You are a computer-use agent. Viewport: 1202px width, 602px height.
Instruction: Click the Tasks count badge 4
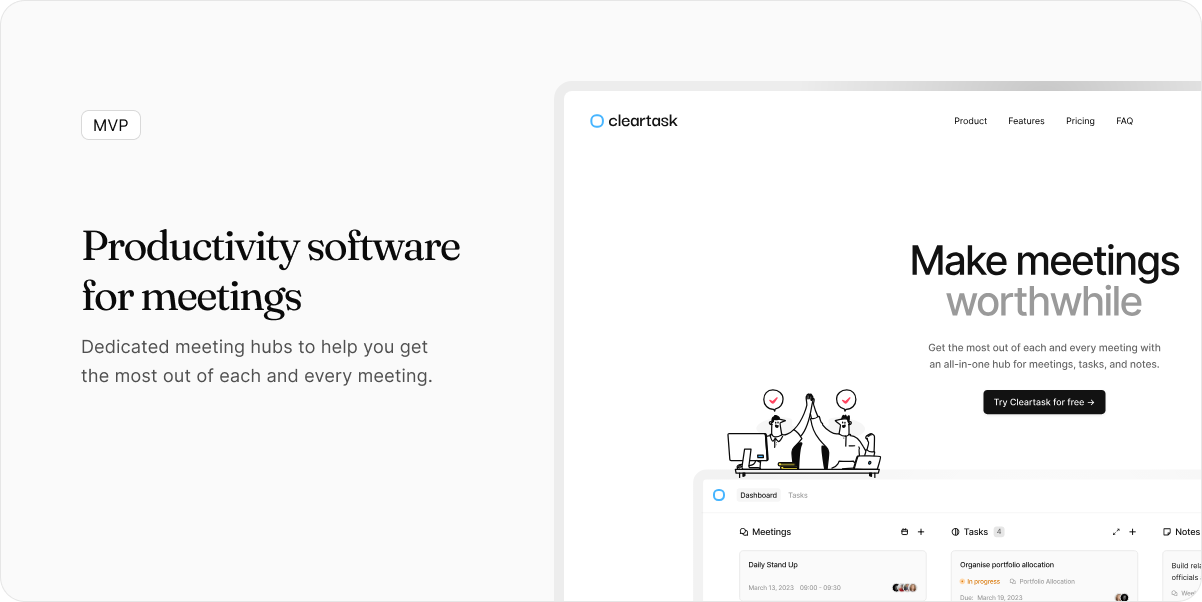pos(999,532)
